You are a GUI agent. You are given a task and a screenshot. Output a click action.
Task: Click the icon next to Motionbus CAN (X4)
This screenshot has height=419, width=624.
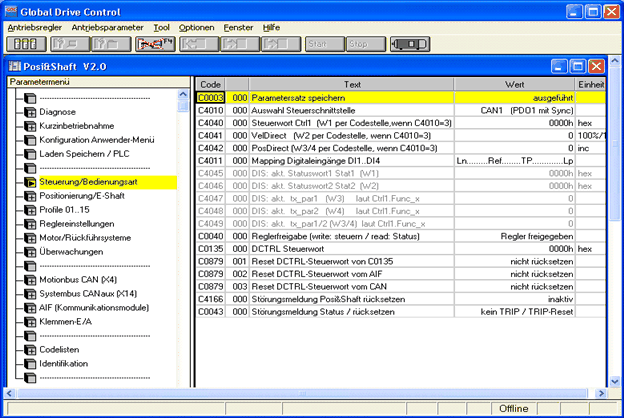pos(30,281)
